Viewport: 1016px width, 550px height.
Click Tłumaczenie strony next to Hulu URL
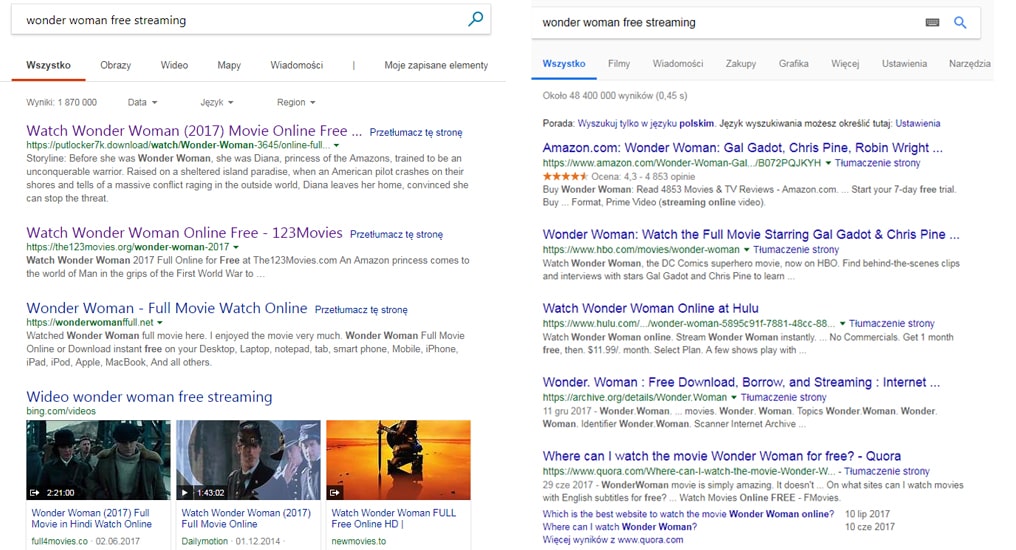point(892,324)
